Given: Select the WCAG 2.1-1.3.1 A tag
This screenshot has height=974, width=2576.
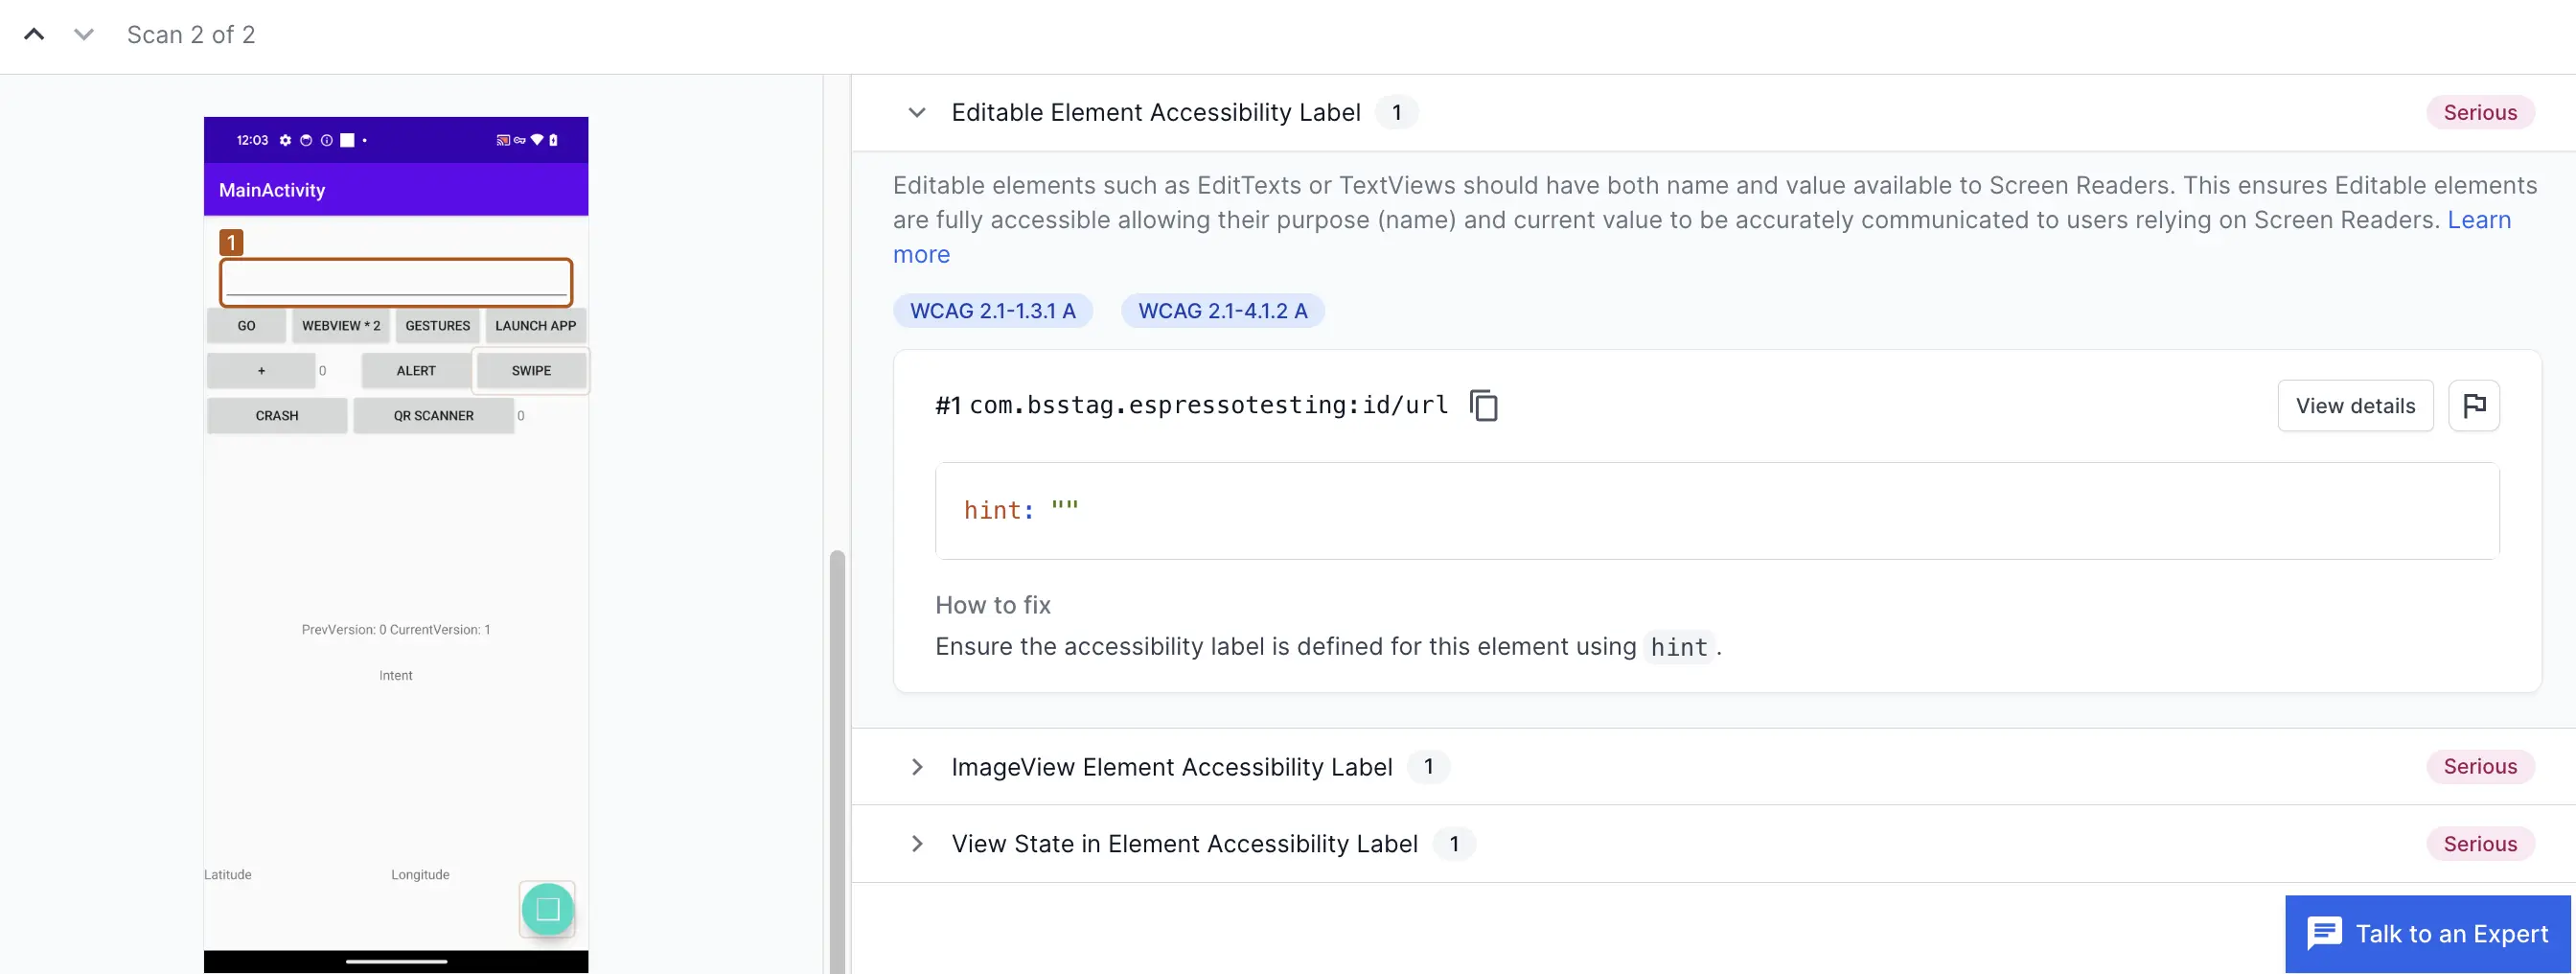Looking at the screenshot, I should [992, 311].
